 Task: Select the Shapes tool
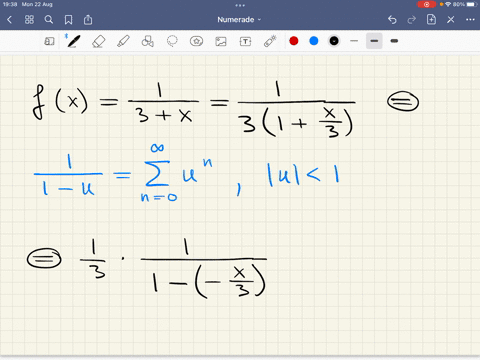[x=147, y=41]
